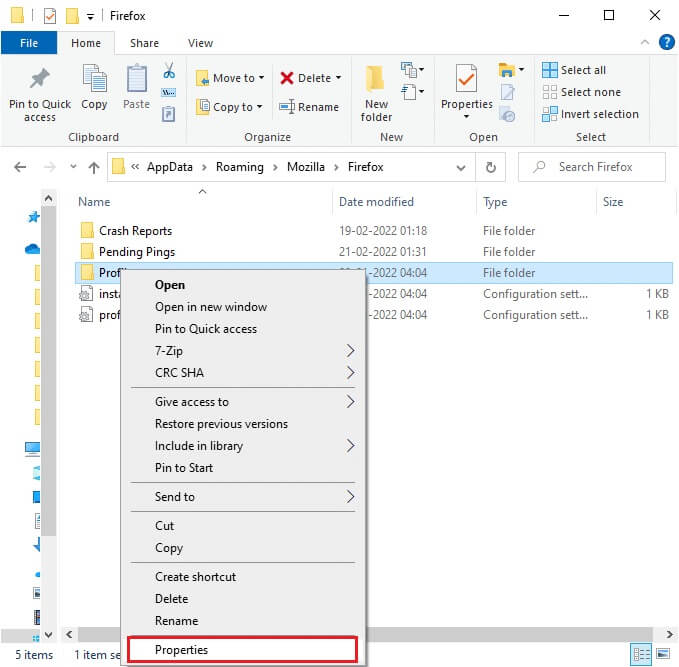679x667 pixels.
Task: Open the Easy access ribbon menu
Action: tap(412, 92)
